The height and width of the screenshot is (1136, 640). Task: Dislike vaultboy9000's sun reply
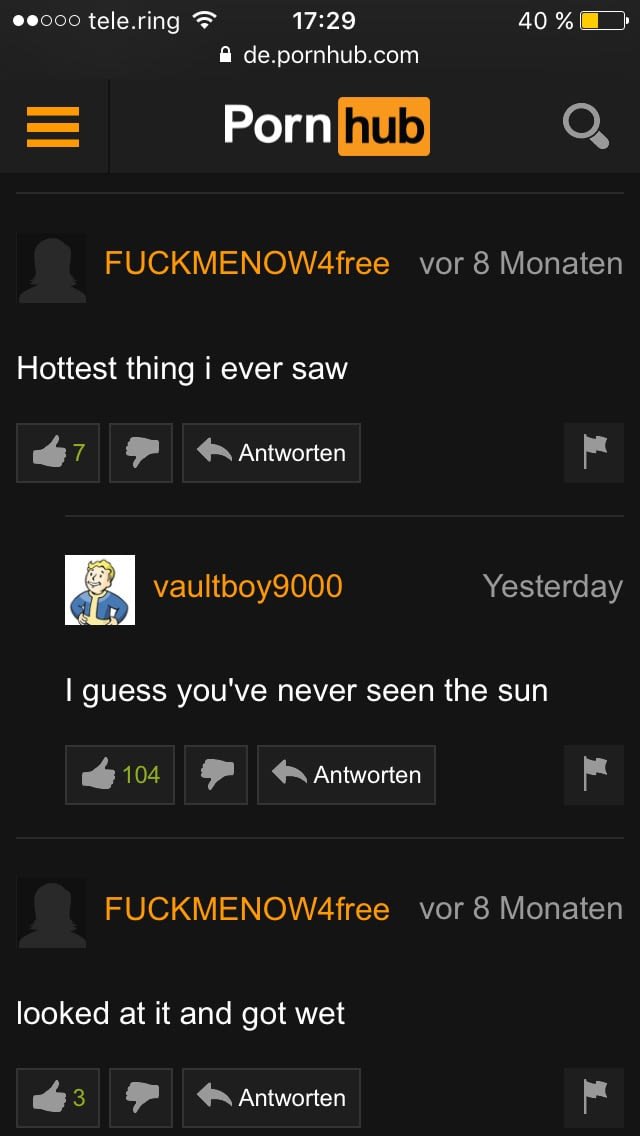216,774
